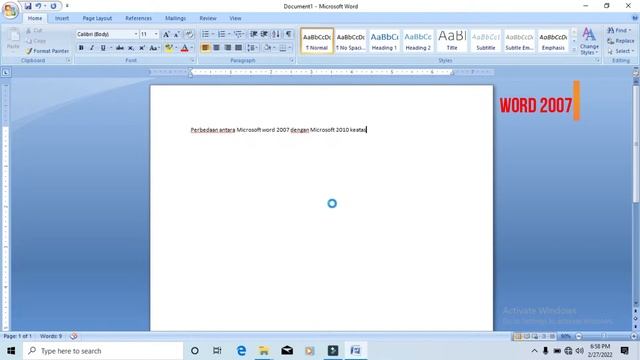Open the Select dropdown in Editing
640x360 pixels.
pos(620,51)
